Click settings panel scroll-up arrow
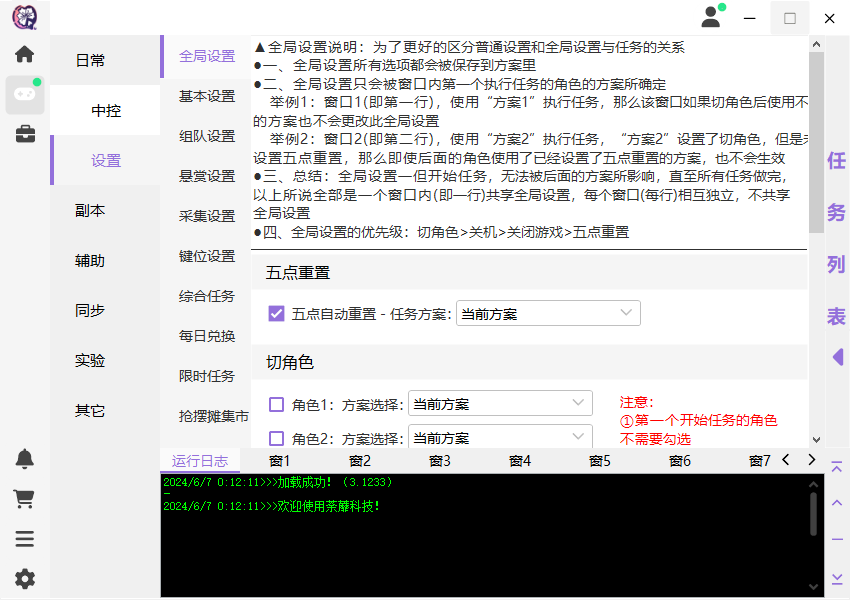 [816, 44]
